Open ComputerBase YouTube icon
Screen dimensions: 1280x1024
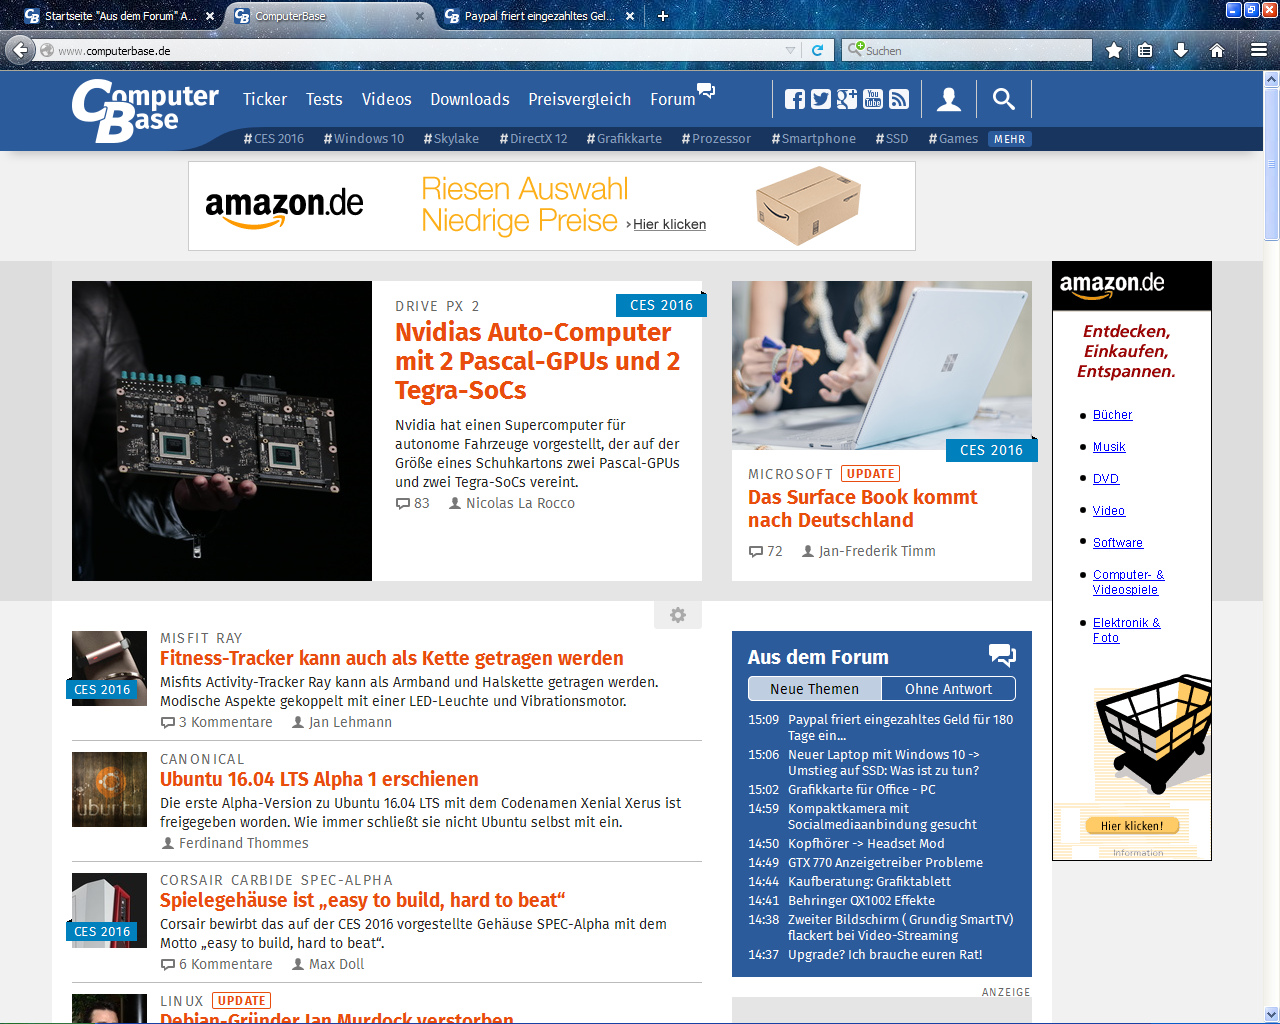[x=873, y=99]
